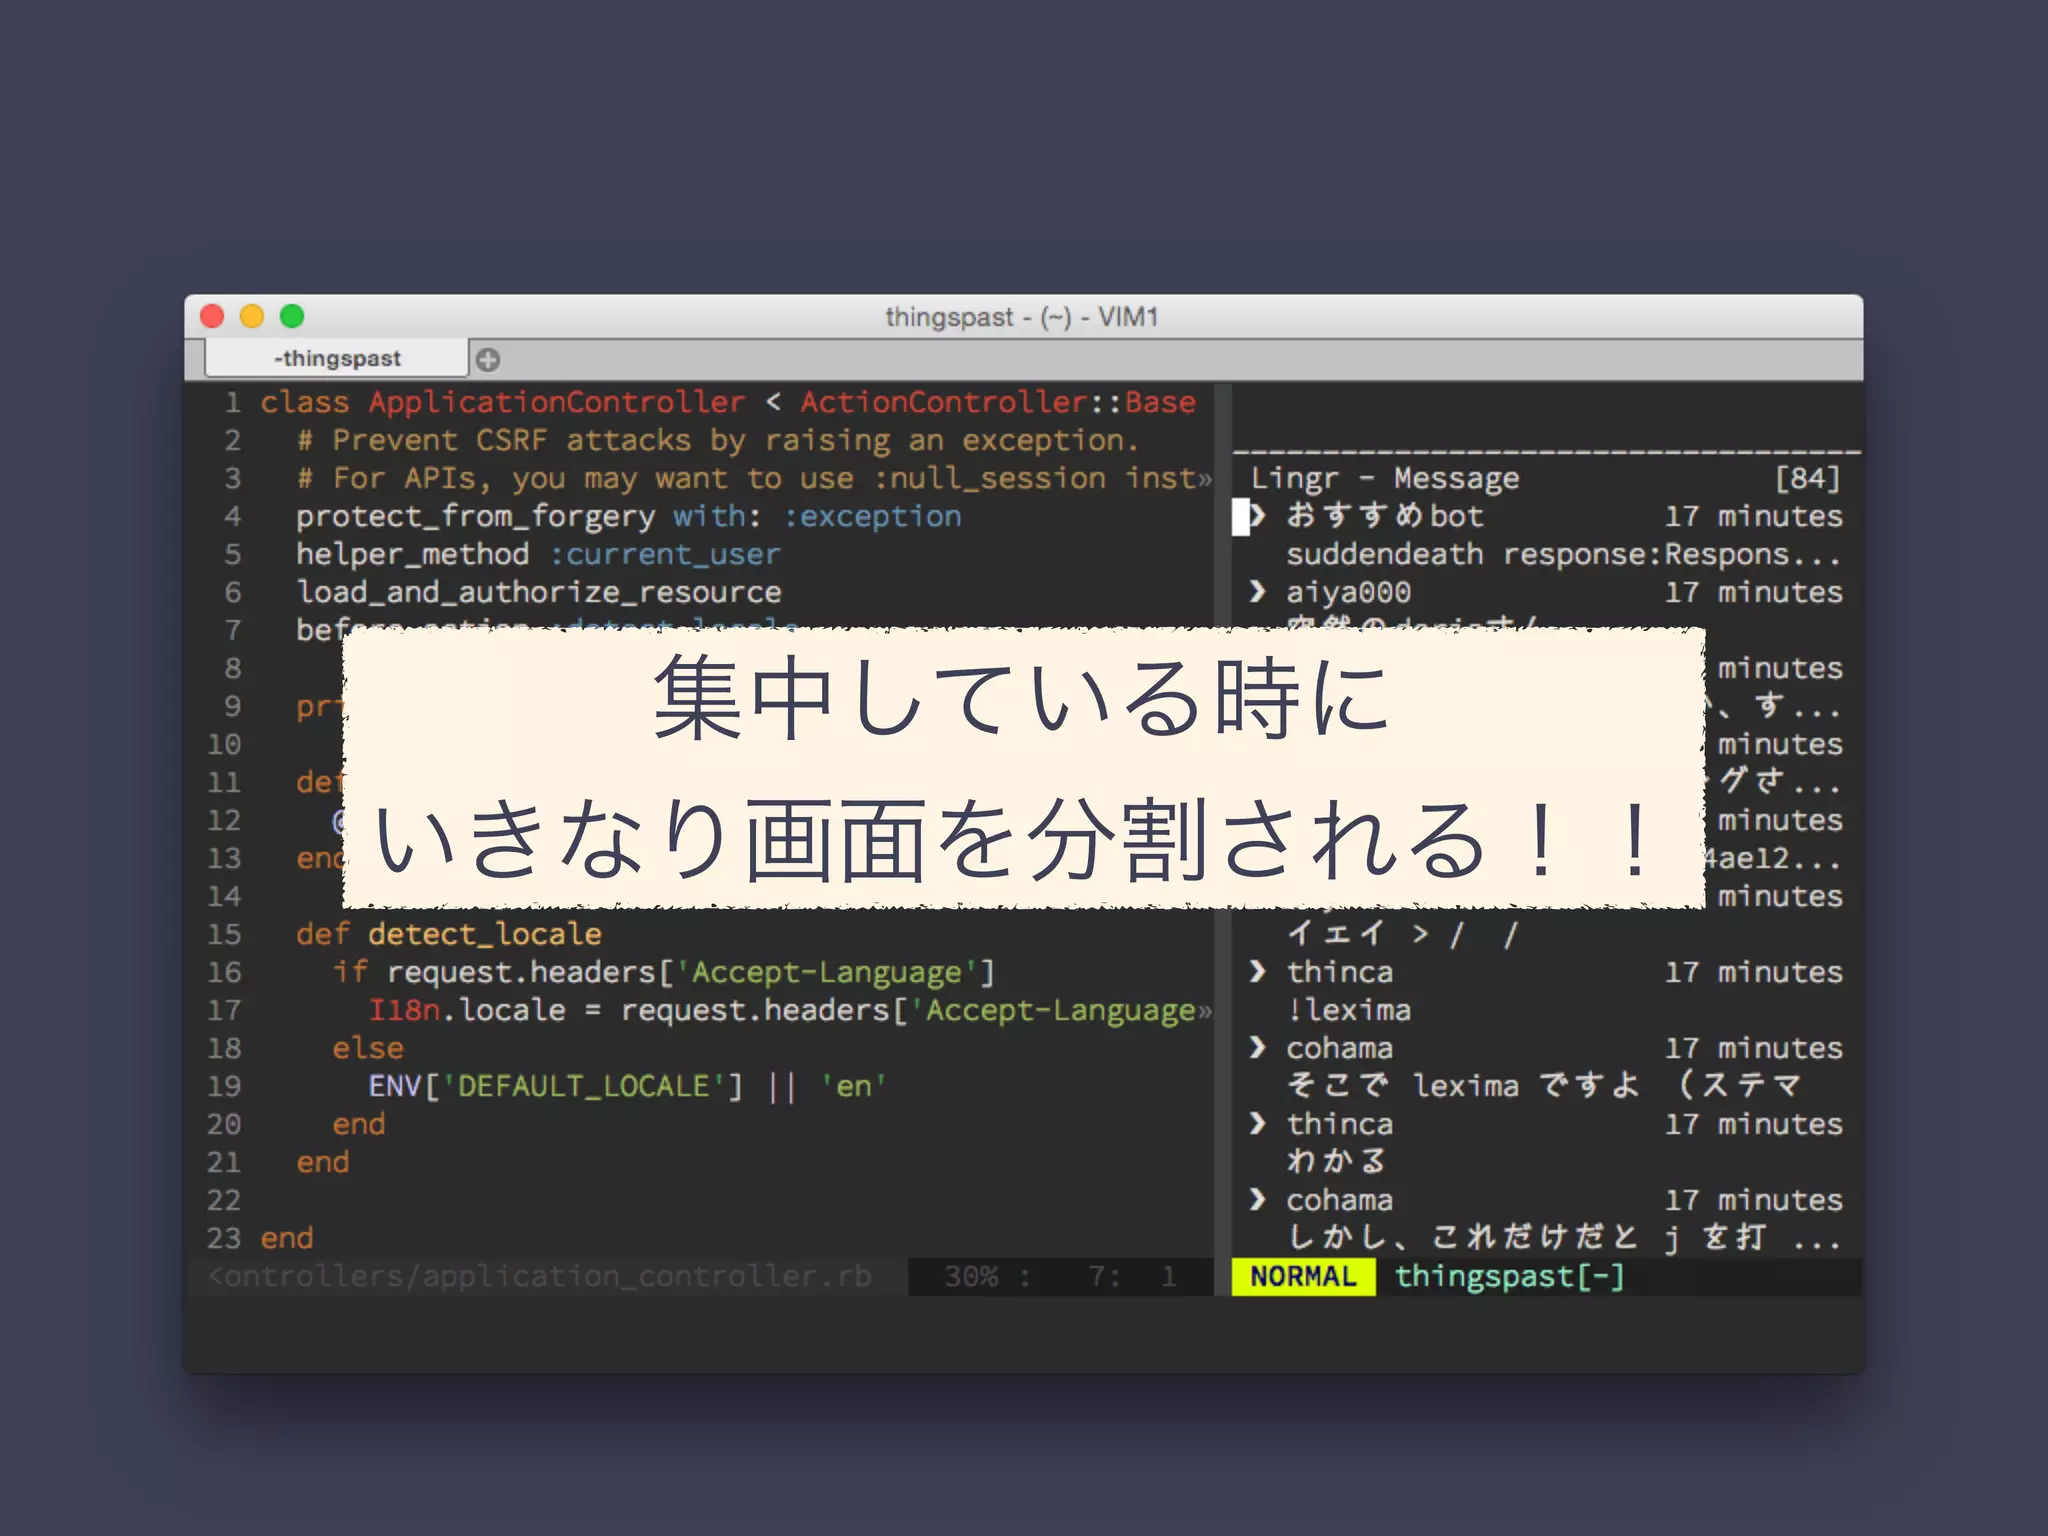
Task: Click ':current_user' symbol on line 5
Action: (x=665, y=554)
